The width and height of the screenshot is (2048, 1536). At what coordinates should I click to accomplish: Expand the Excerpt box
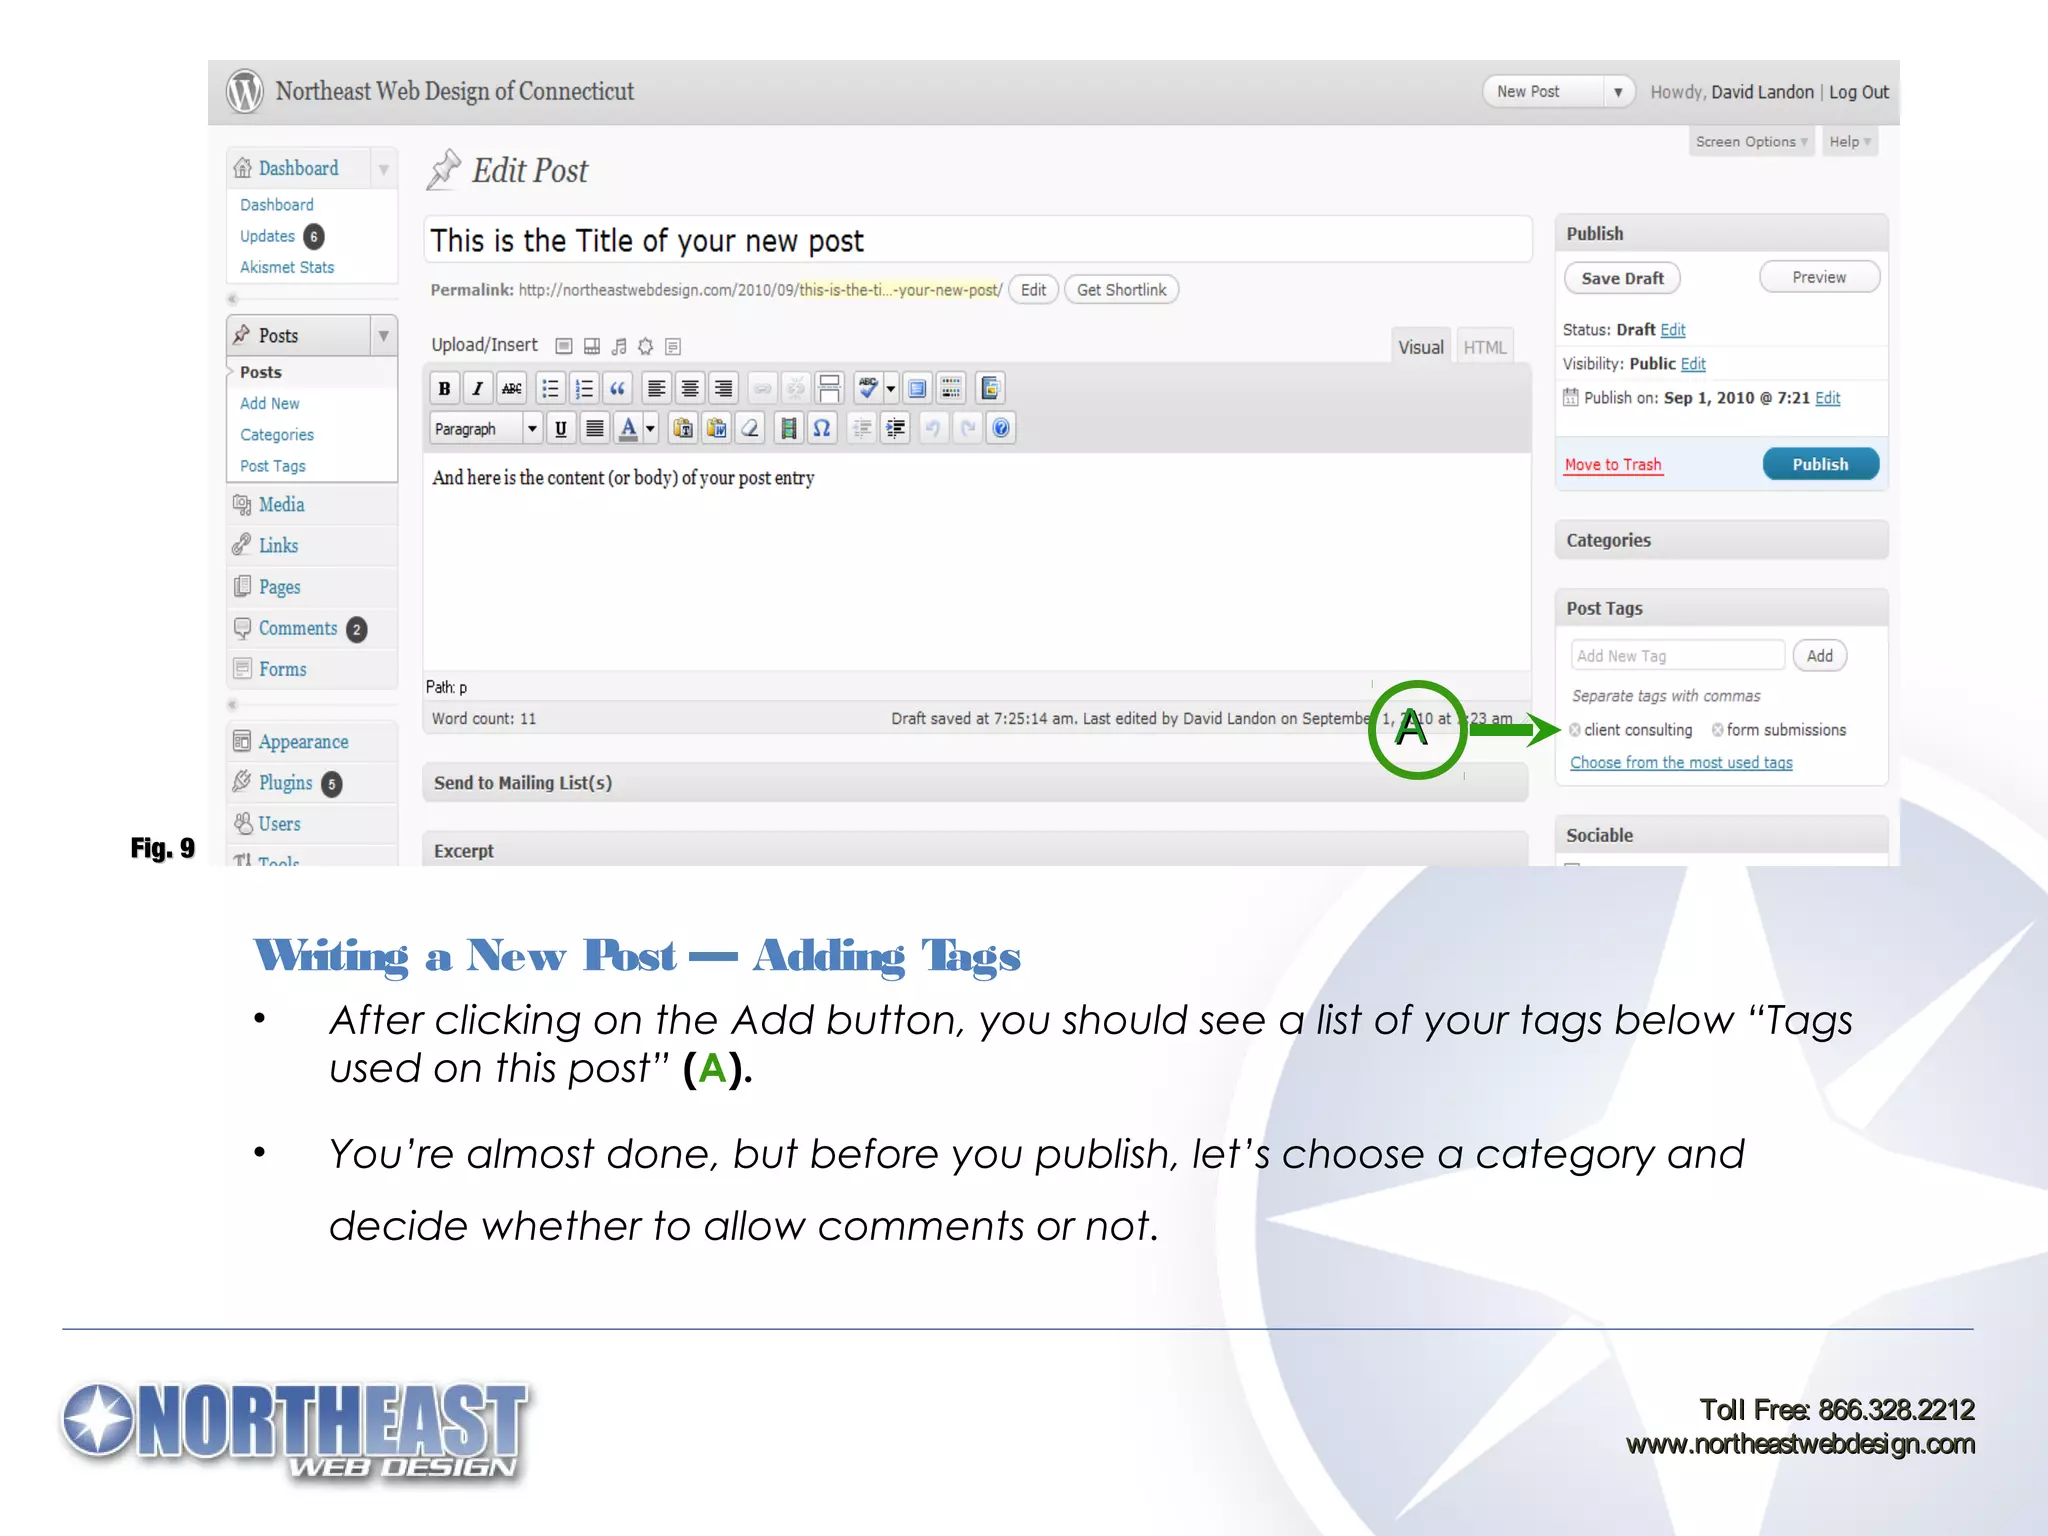click(x=975, y=850)
